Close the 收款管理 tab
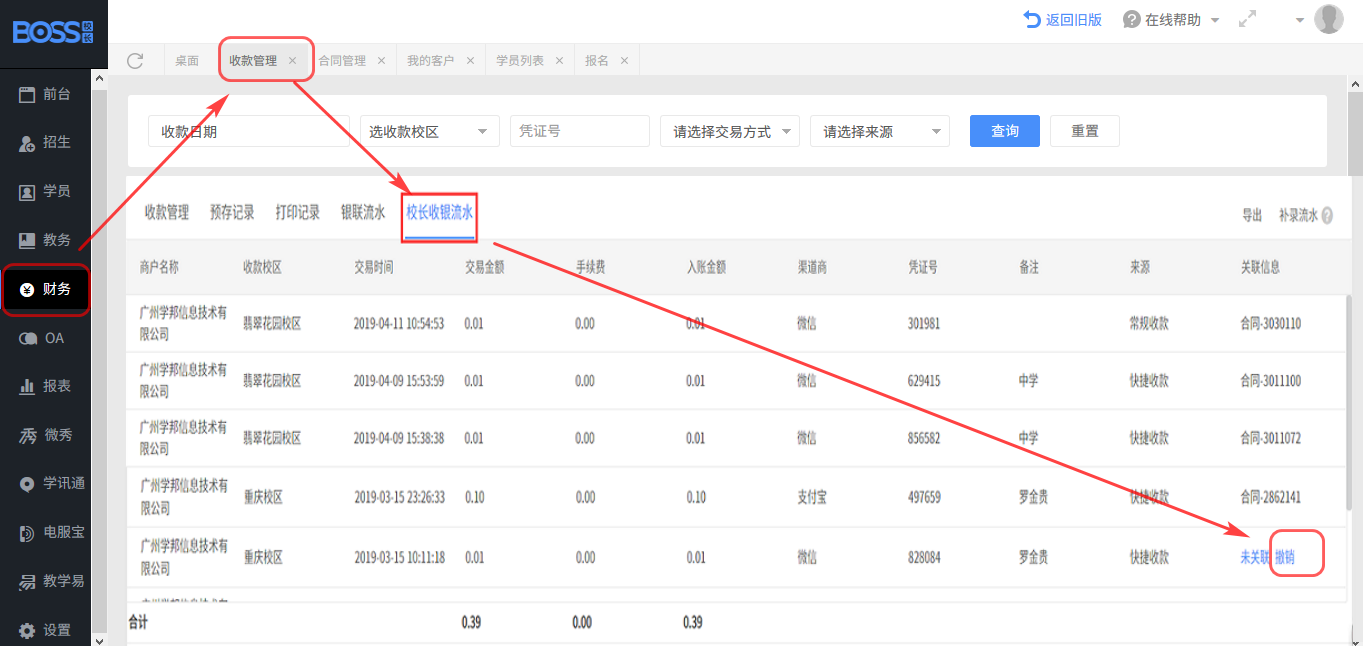Viewport: 1363px width, 646px height. (x=292, y=61)
